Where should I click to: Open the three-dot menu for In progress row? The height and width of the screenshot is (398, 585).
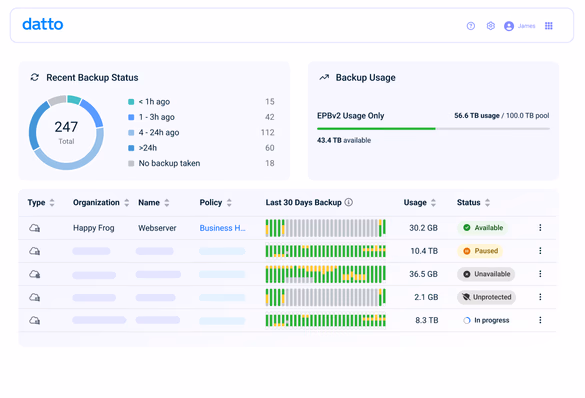pyautogui.click(x=540, y=320)
